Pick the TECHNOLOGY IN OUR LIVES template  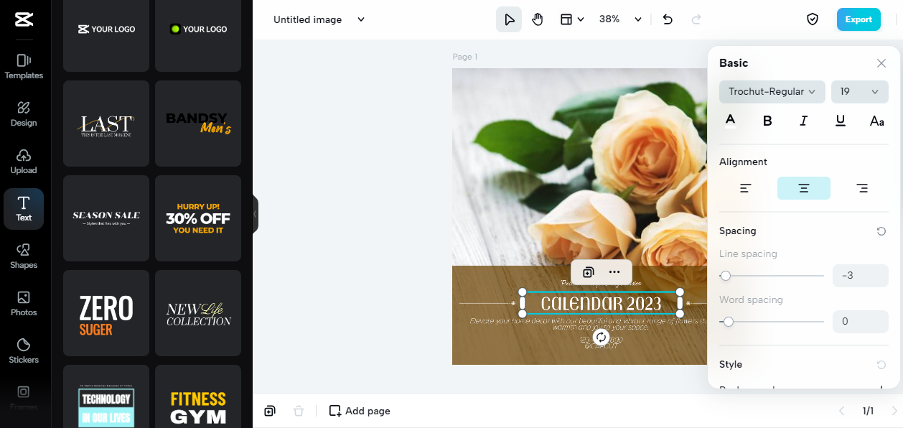(x=106, y=396)
